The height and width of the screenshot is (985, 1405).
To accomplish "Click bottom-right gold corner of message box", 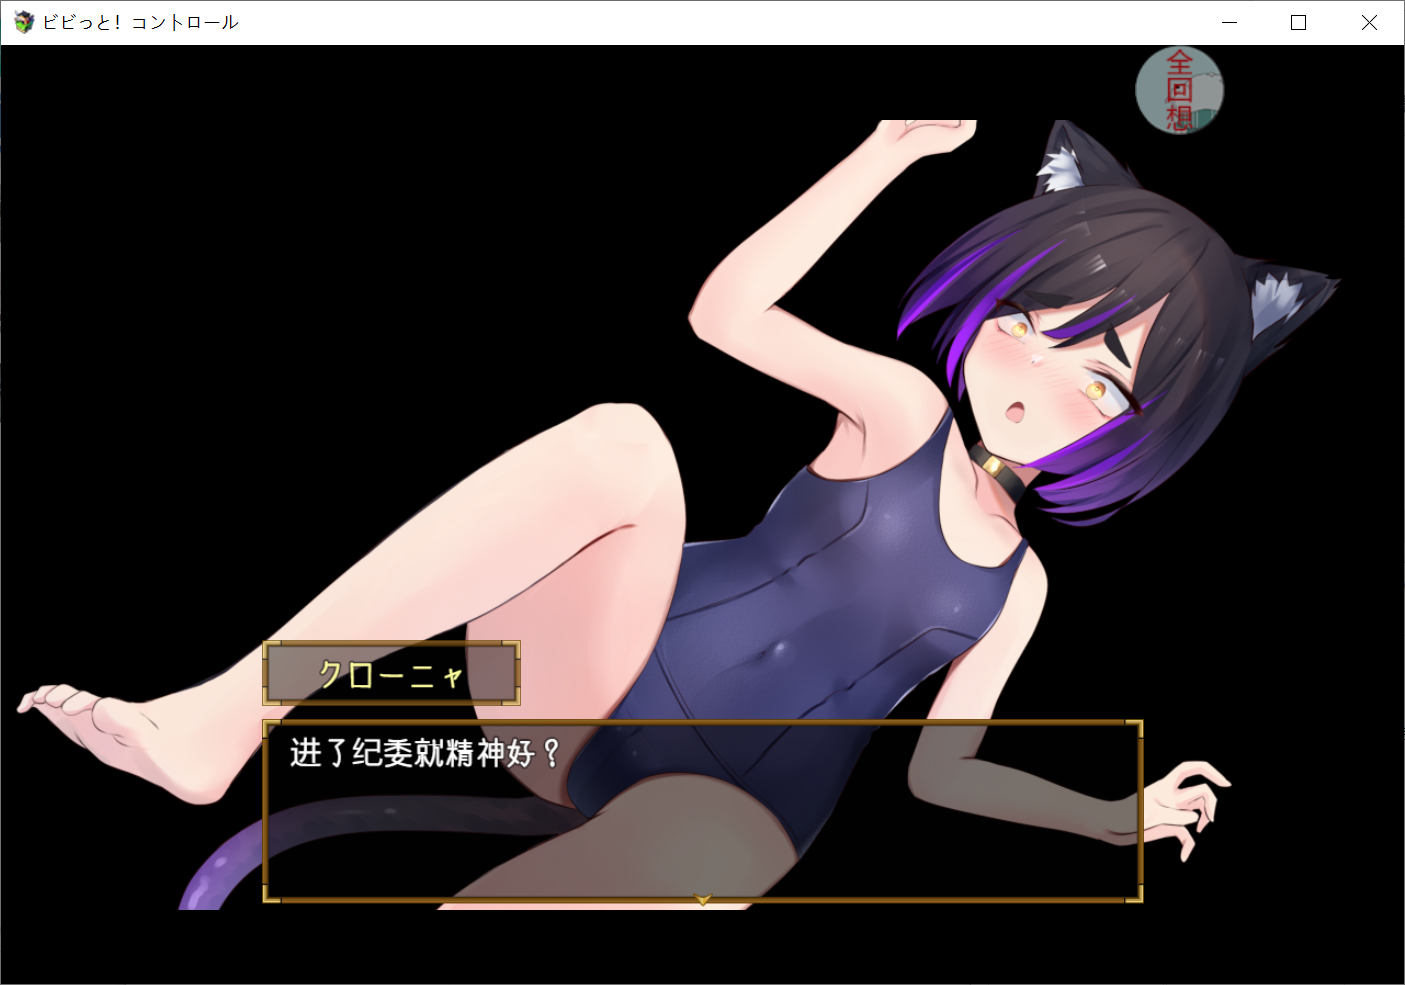I will tap(1135, 896).
